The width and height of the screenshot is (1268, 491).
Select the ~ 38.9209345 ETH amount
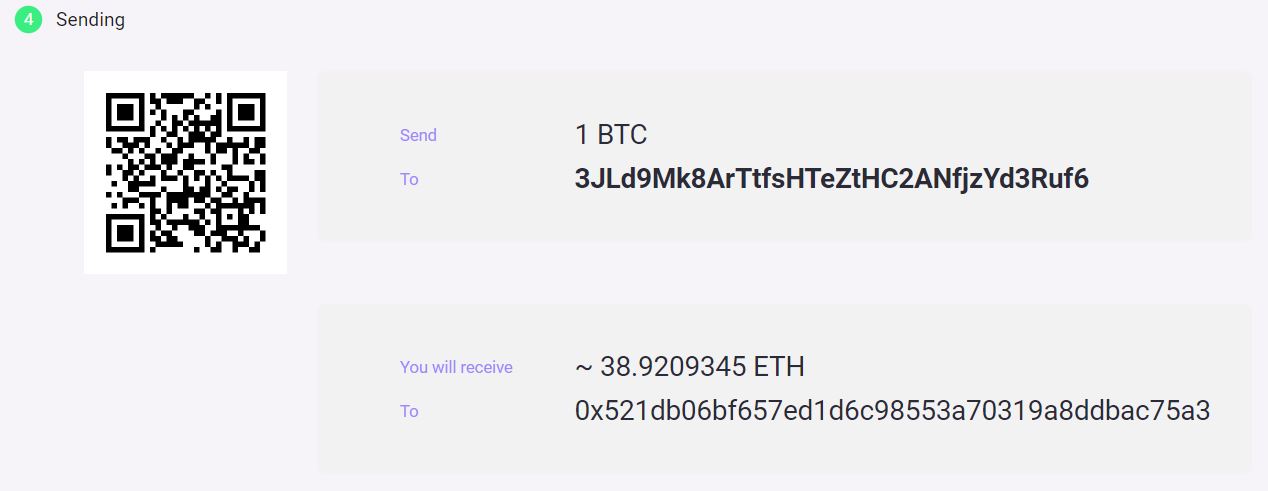click(x=689, y=367)
